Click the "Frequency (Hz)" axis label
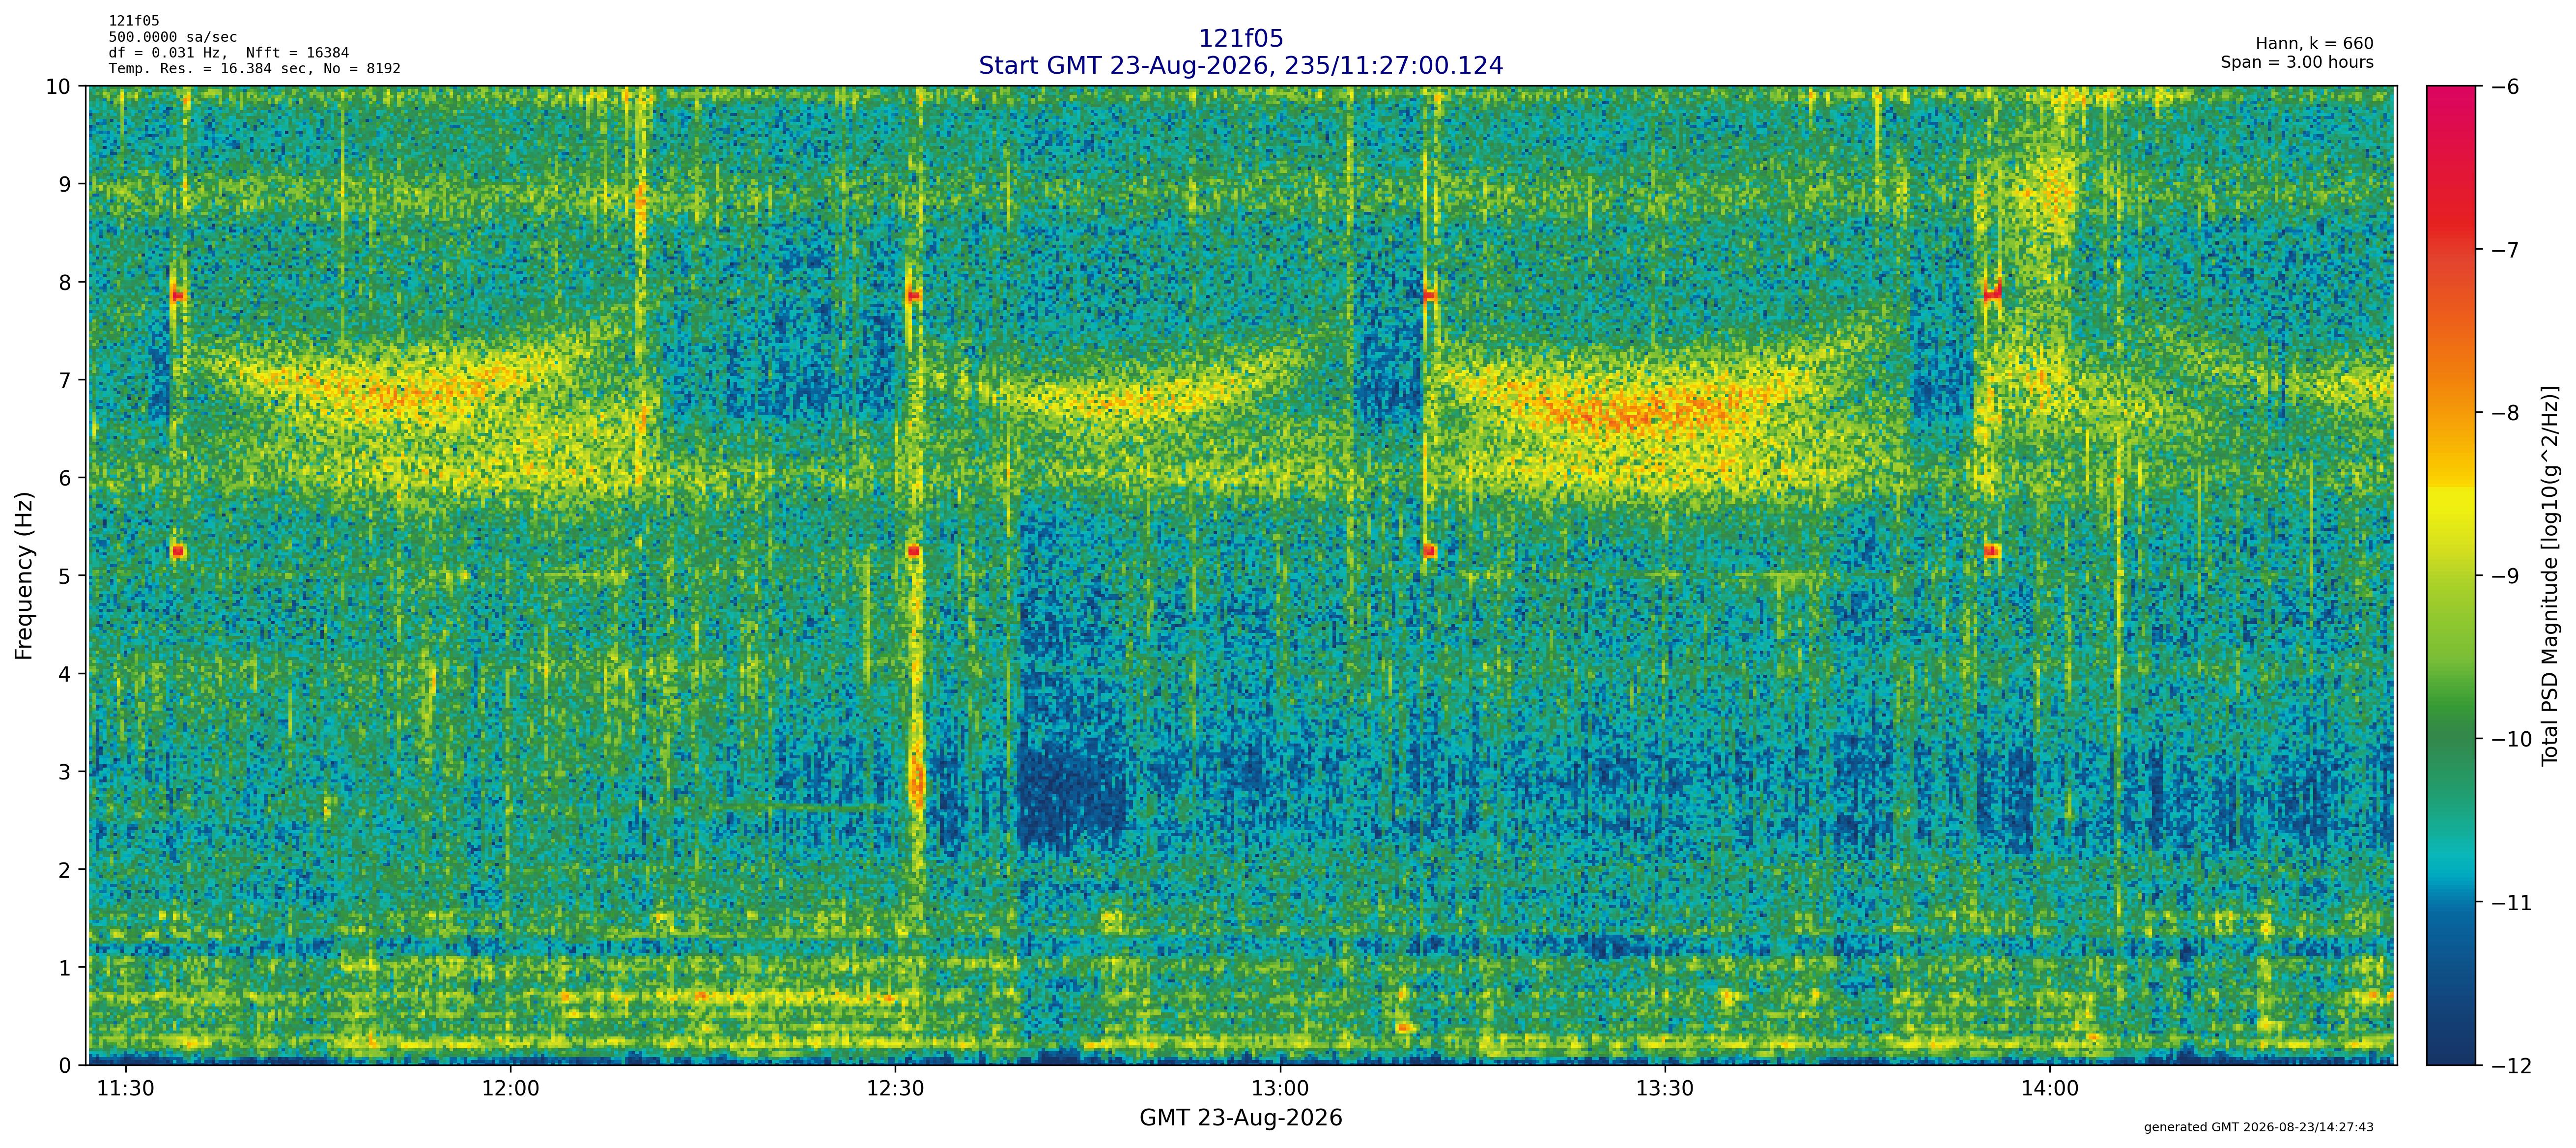 (25, 575)
